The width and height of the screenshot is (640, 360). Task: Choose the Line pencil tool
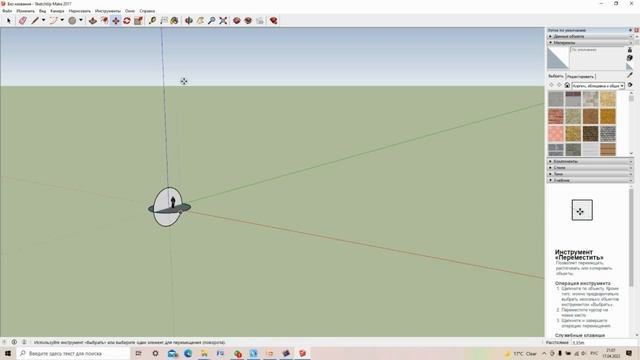click(x=35, y=20)
